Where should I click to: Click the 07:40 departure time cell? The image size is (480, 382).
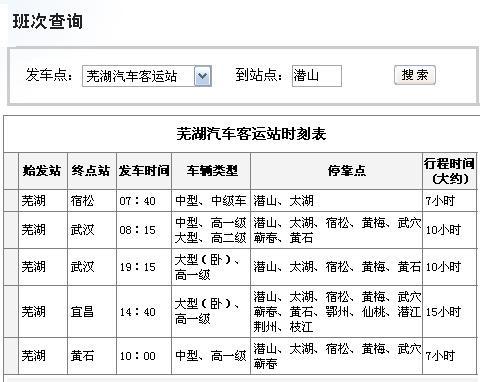click(144, 201)
